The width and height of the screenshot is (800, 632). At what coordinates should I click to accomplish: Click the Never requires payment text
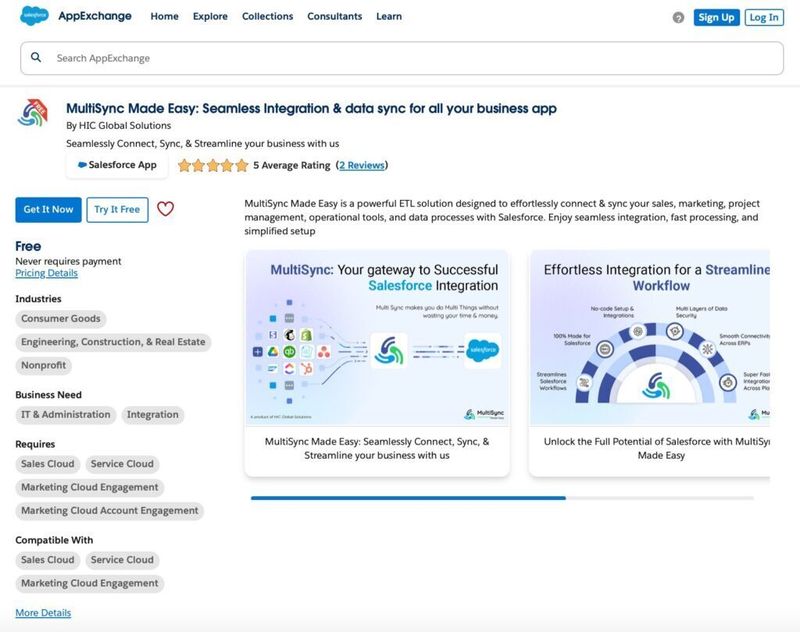click(68, 261)
